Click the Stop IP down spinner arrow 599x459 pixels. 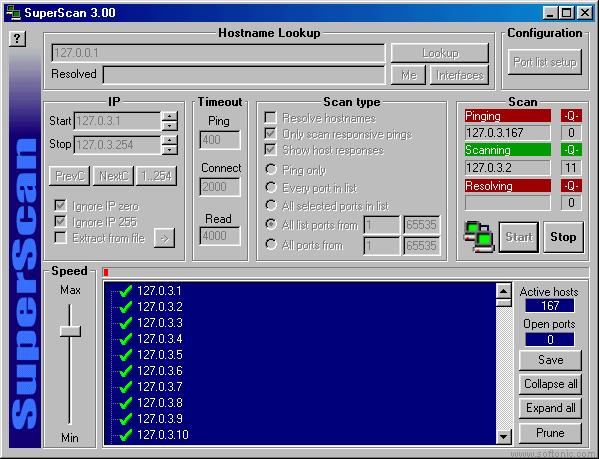point(169,149)
